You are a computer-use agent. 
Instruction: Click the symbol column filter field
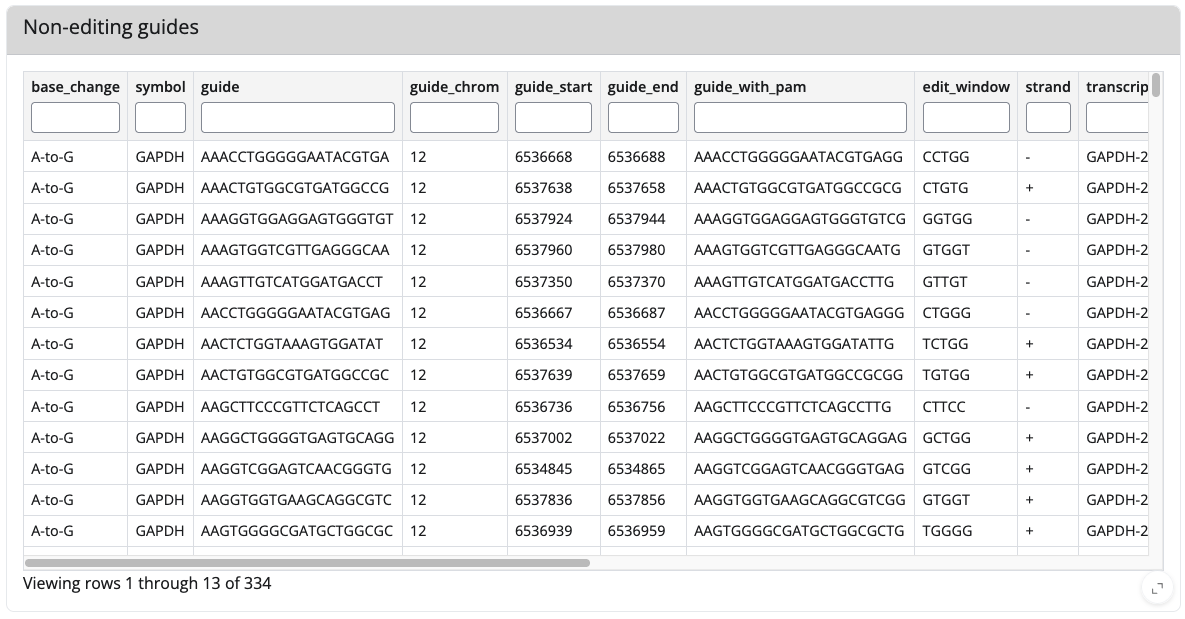(160, 118)
